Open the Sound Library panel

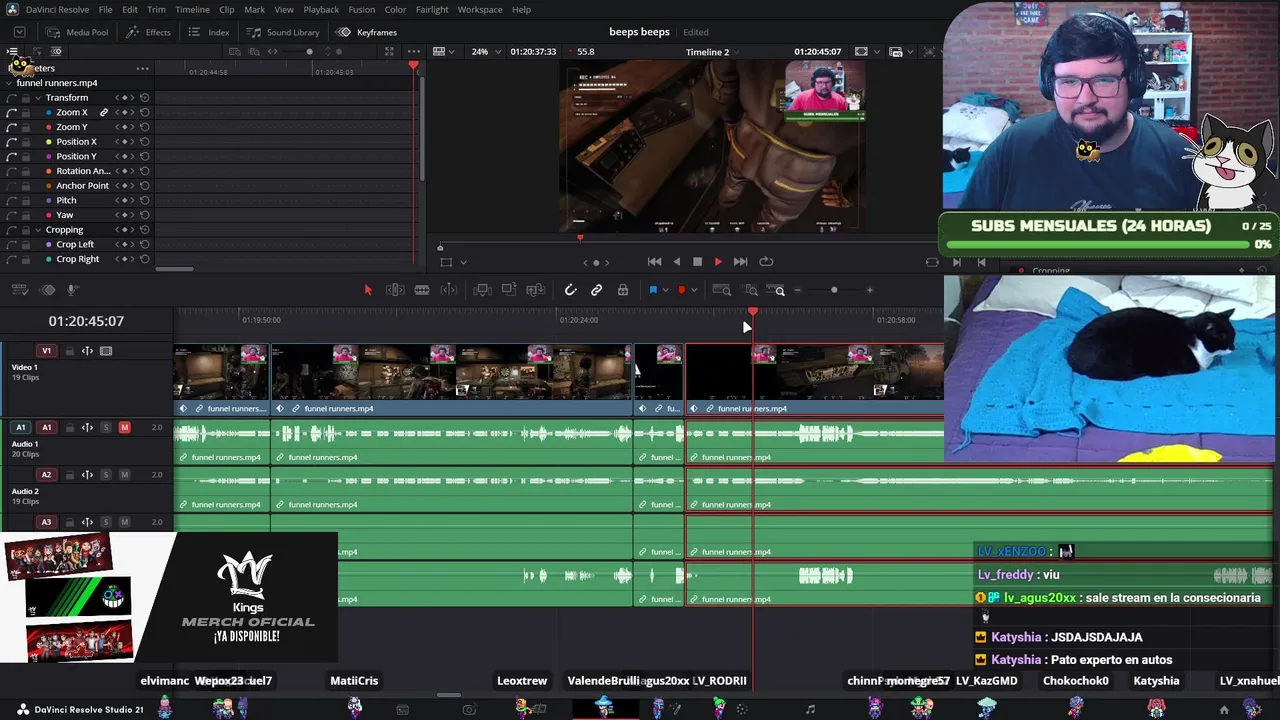coord(283,32)
